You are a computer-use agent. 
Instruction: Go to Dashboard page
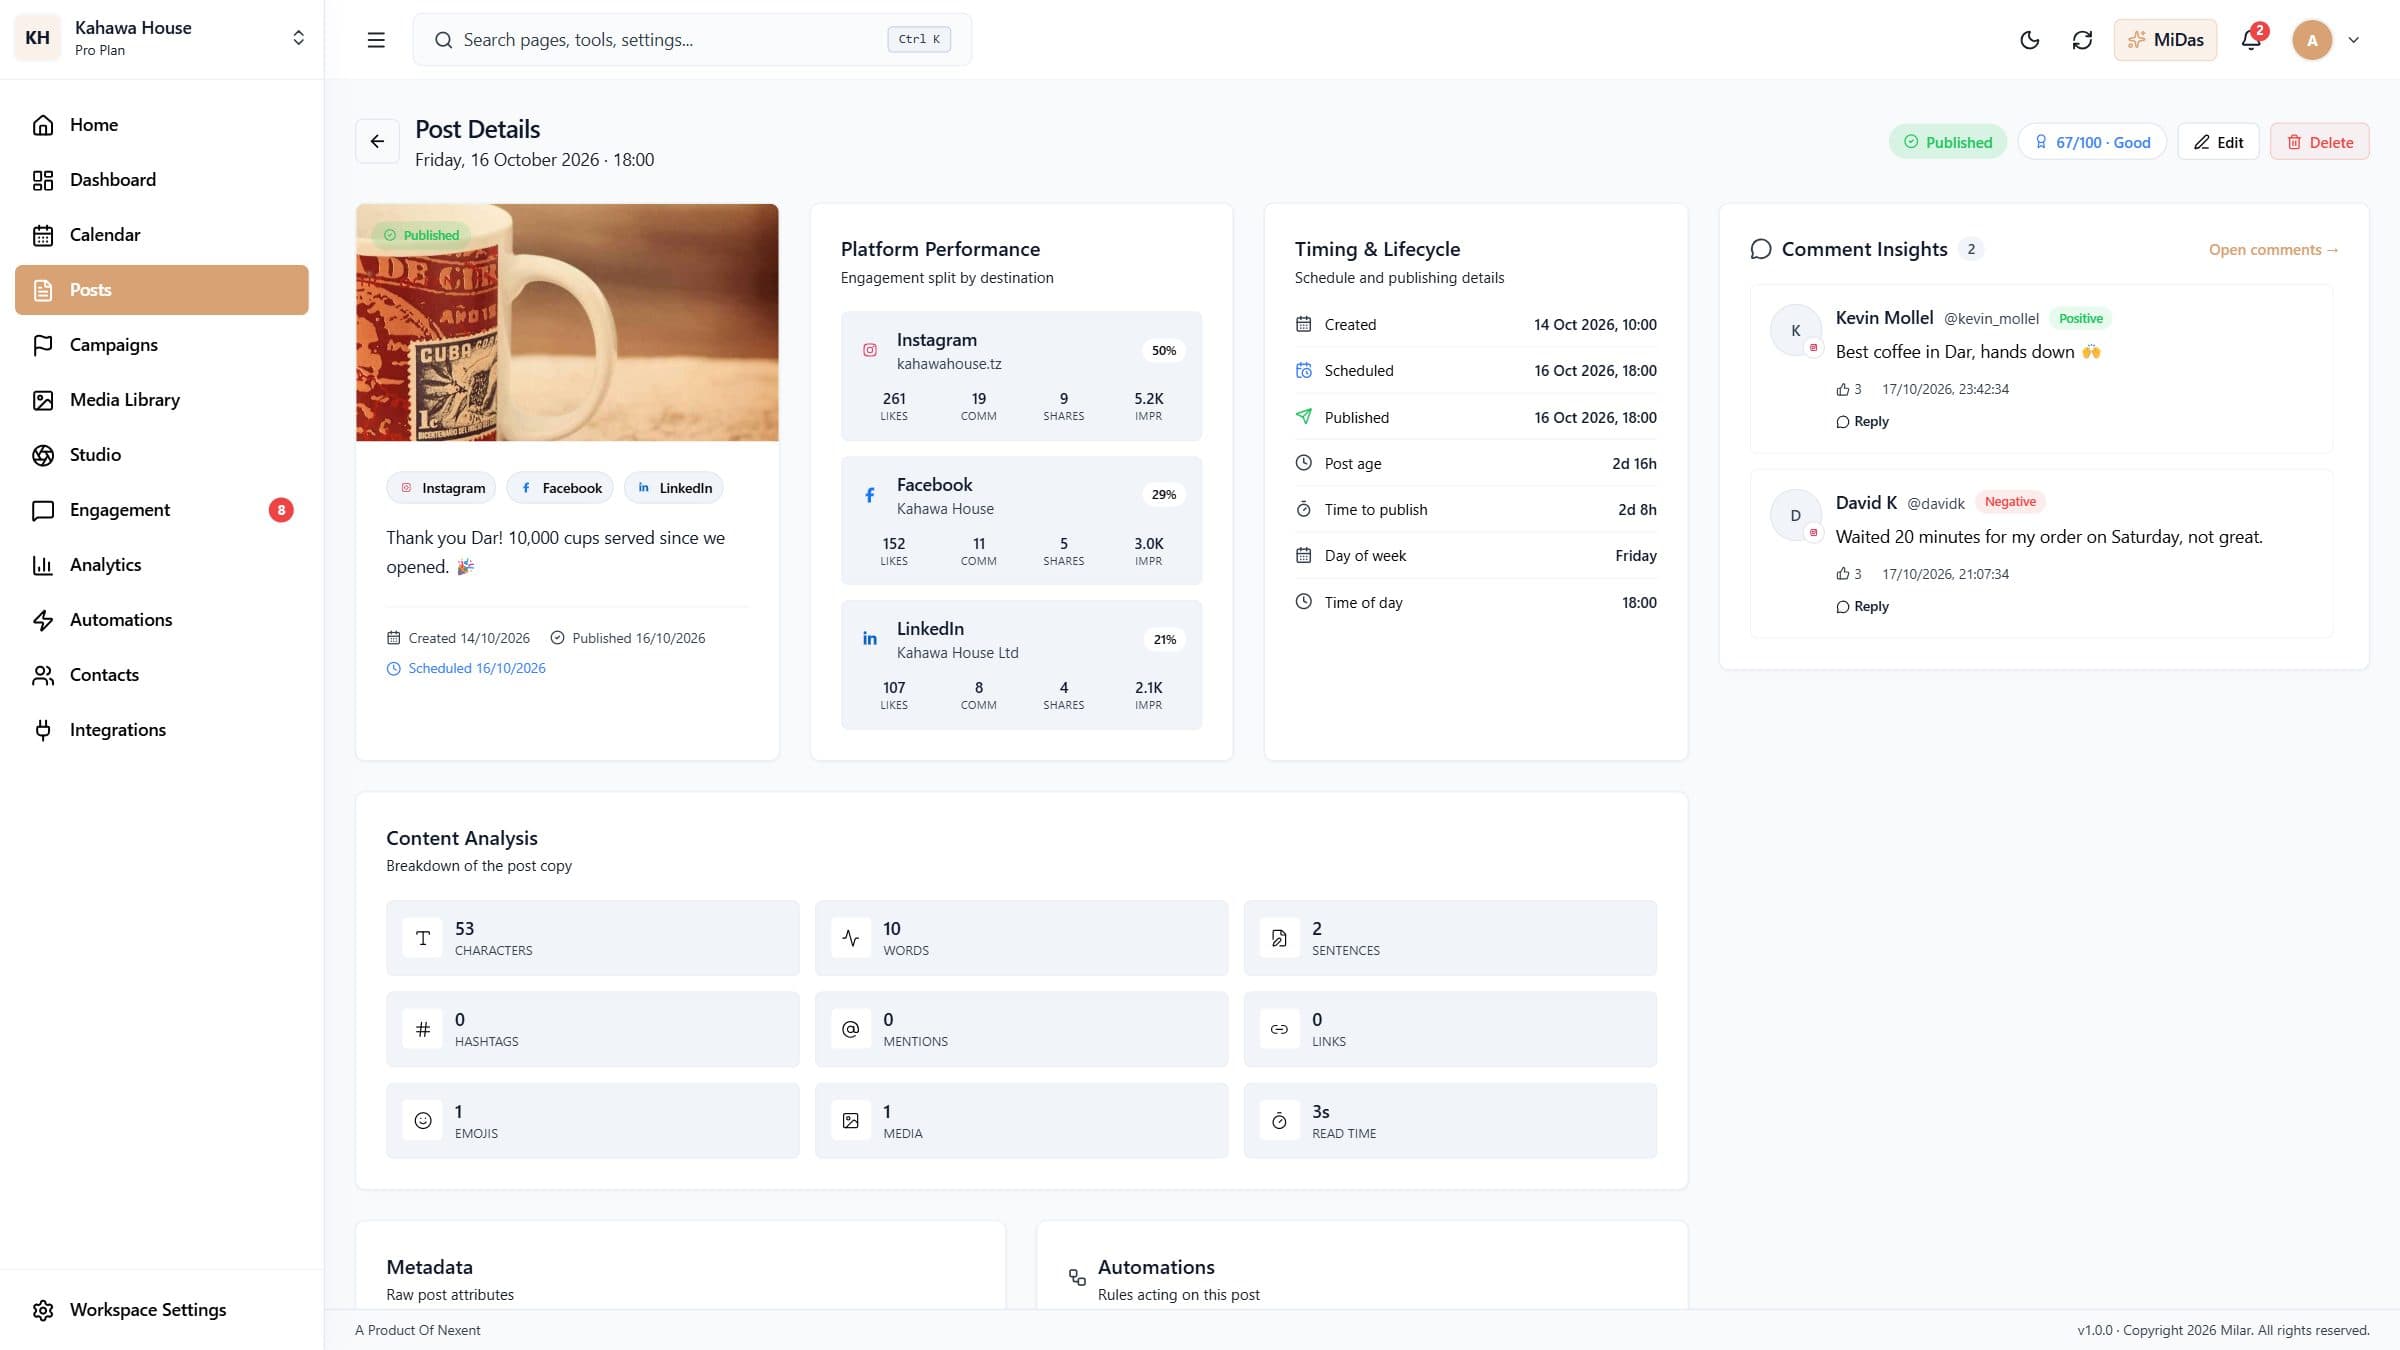(x=161, y=180)
